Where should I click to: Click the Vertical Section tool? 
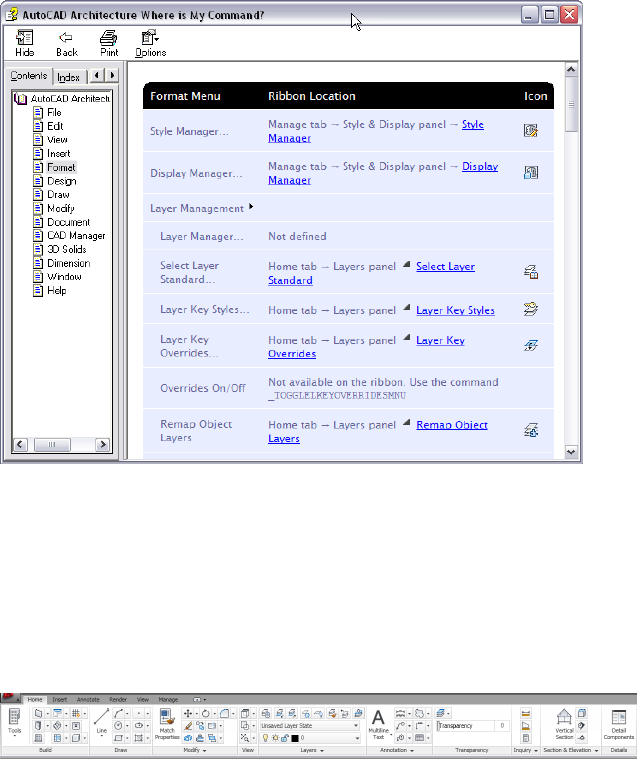point(564,724)
